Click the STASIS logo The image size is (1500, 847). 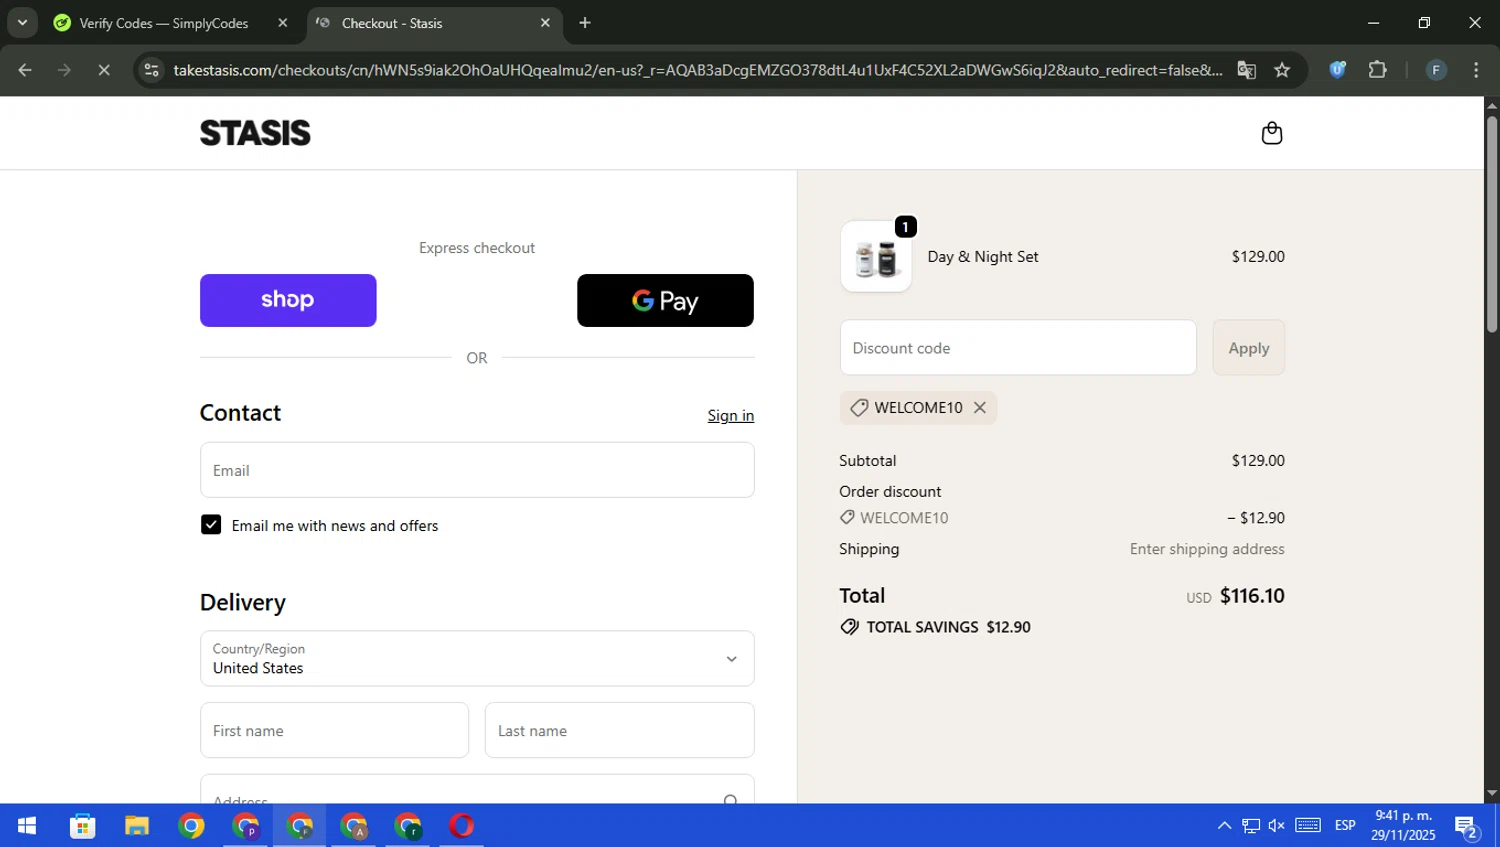pyautogui.click(x=255, y=133)
